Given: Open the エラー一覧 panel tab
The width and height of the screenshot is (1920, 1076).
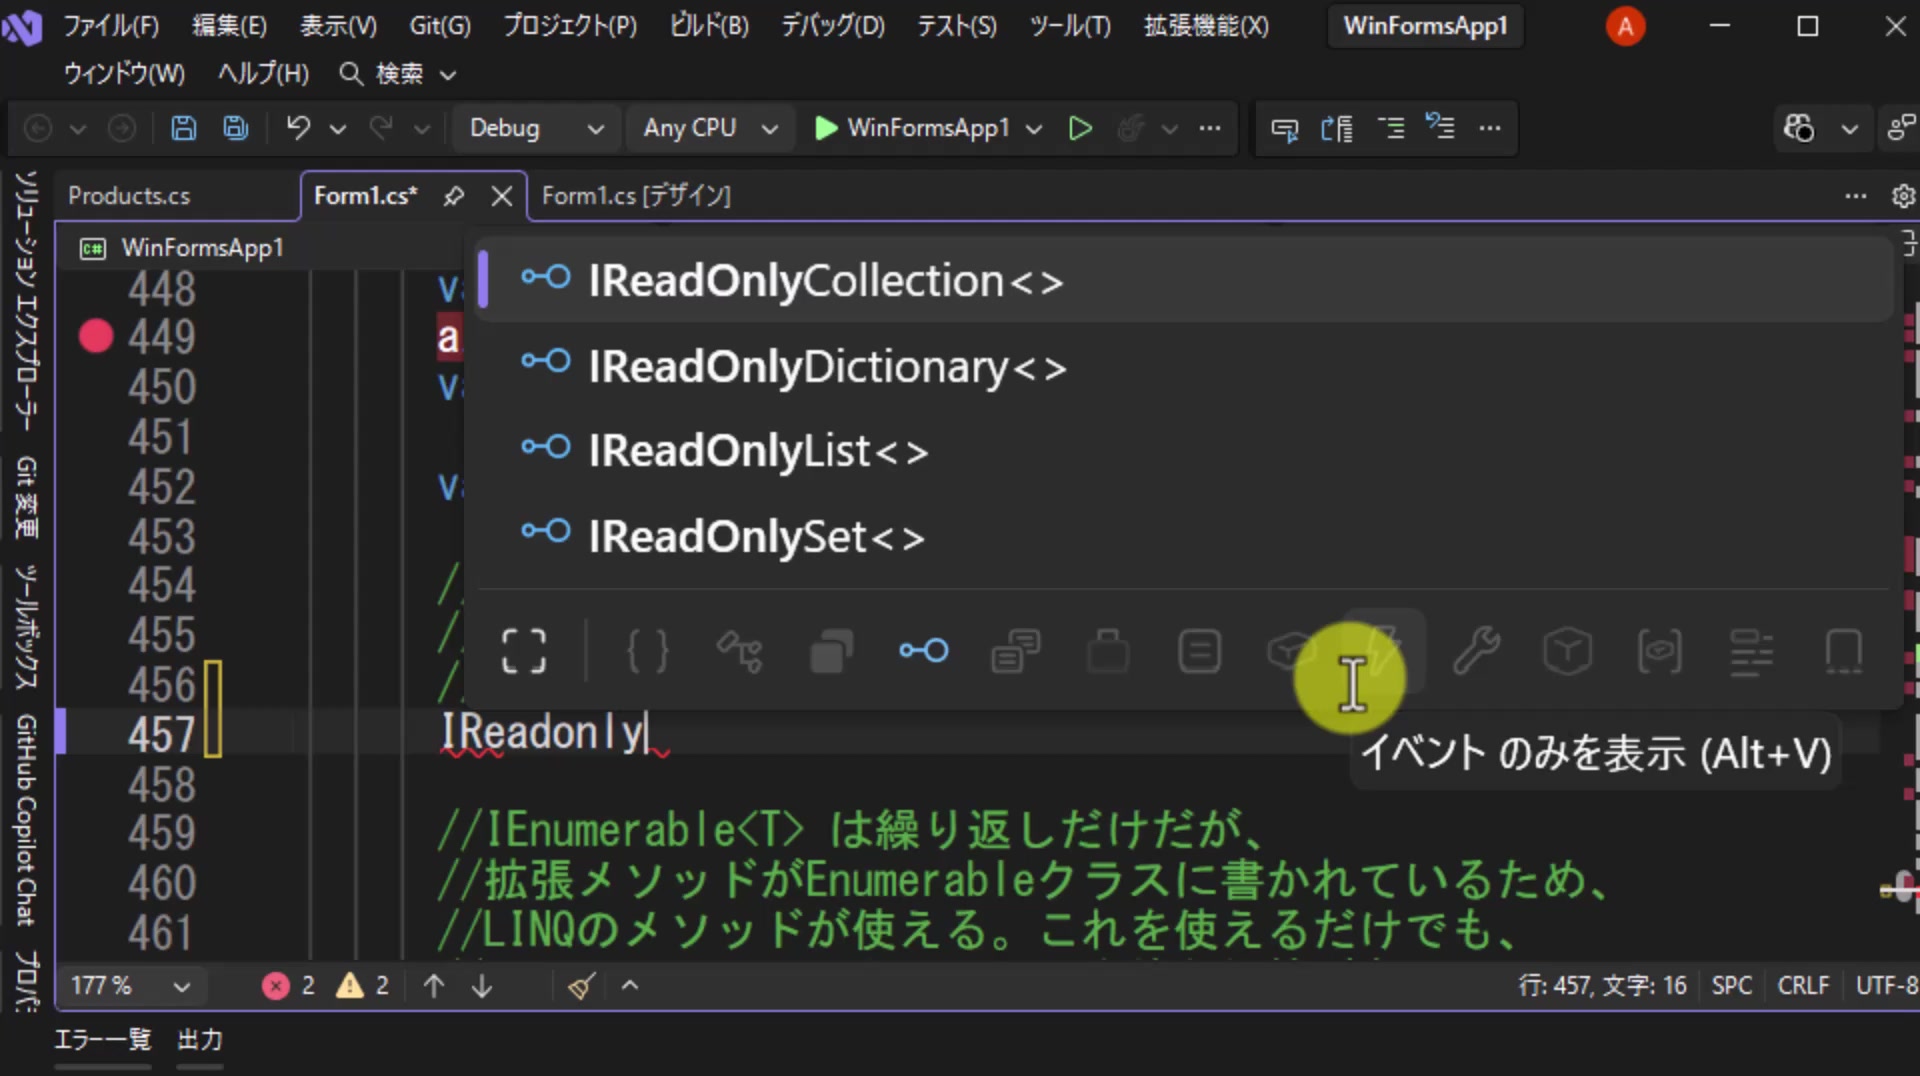Looking at the screenshot, I should point(102,1040).
